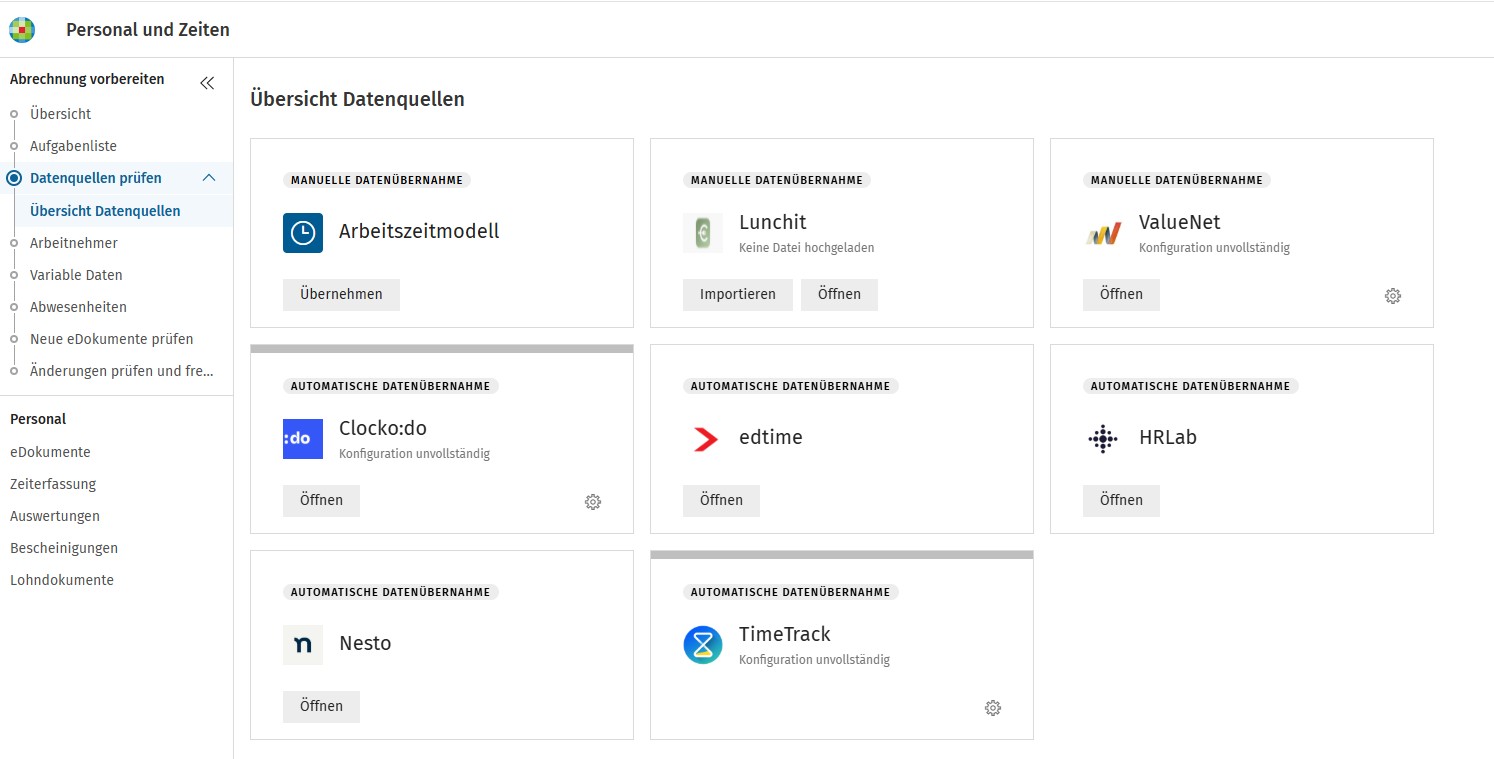Collapse the Datenquellen prüfen chevron
The height and width of the screenshot is (759, 1494).
tap(209, 178)
